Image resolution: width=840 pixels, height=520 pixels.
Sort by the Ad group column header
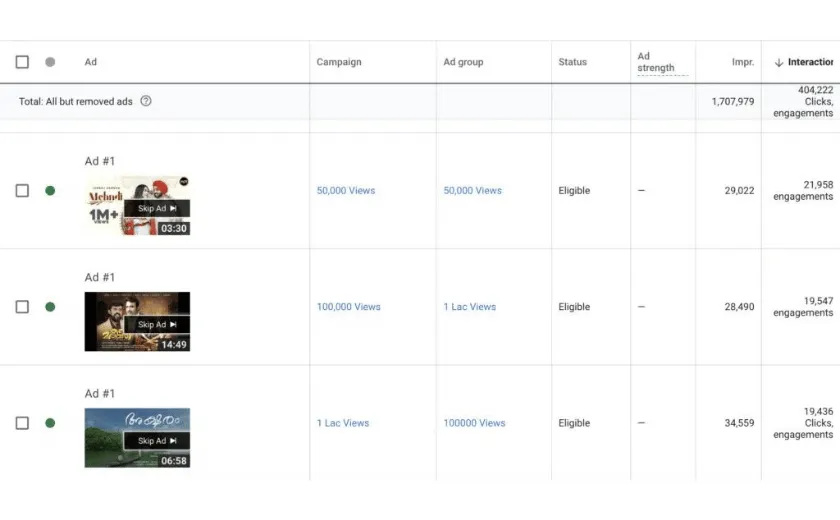click(463, 62)
